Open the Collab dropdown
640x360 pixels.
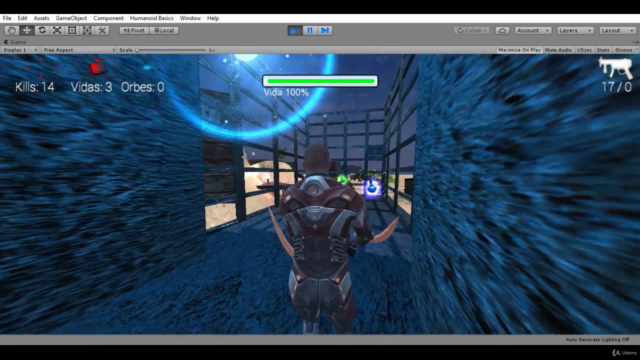472,31
